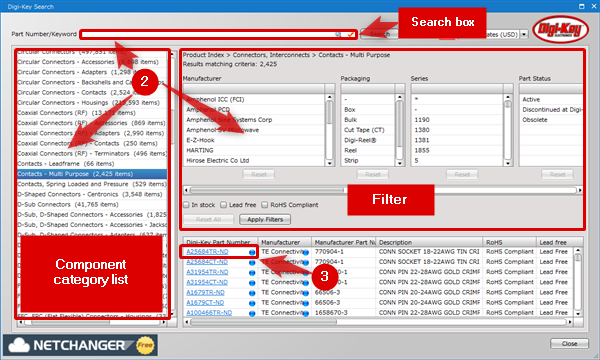Click the globe icon beside A25684CT-ND
The image size is (600, 360).
click(x=252, y=262)
